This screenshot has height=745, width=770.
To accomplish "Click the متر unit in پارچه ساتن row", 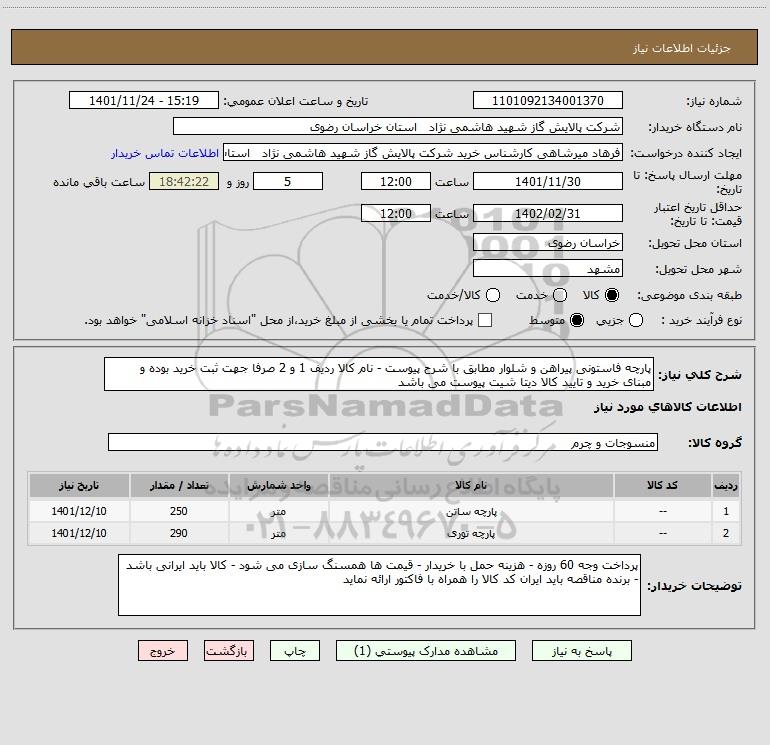I will [278, 511].
